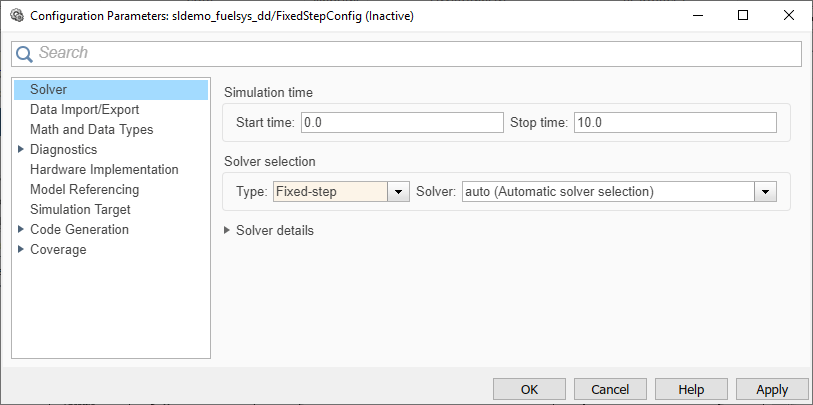Go to Hardware Implementation settings
The height and width of the screenshot is (405, 813).
coord(104,170)
